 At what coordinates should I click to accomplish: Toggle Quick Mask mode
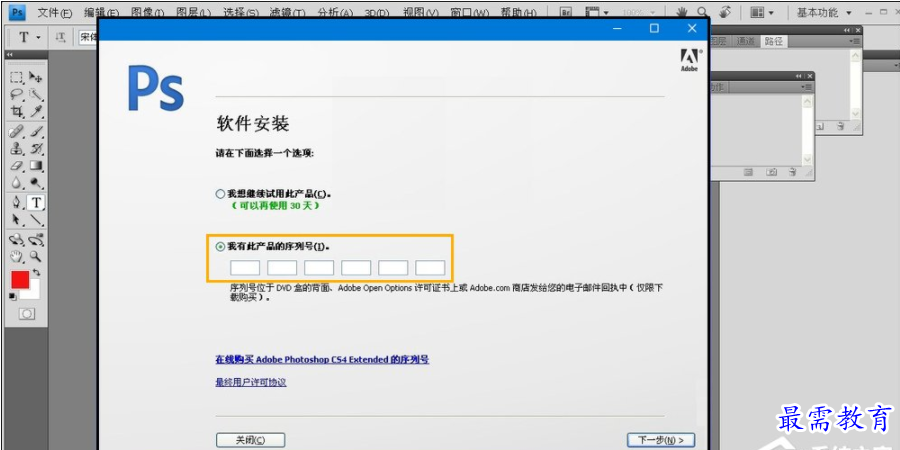point(27,313)
